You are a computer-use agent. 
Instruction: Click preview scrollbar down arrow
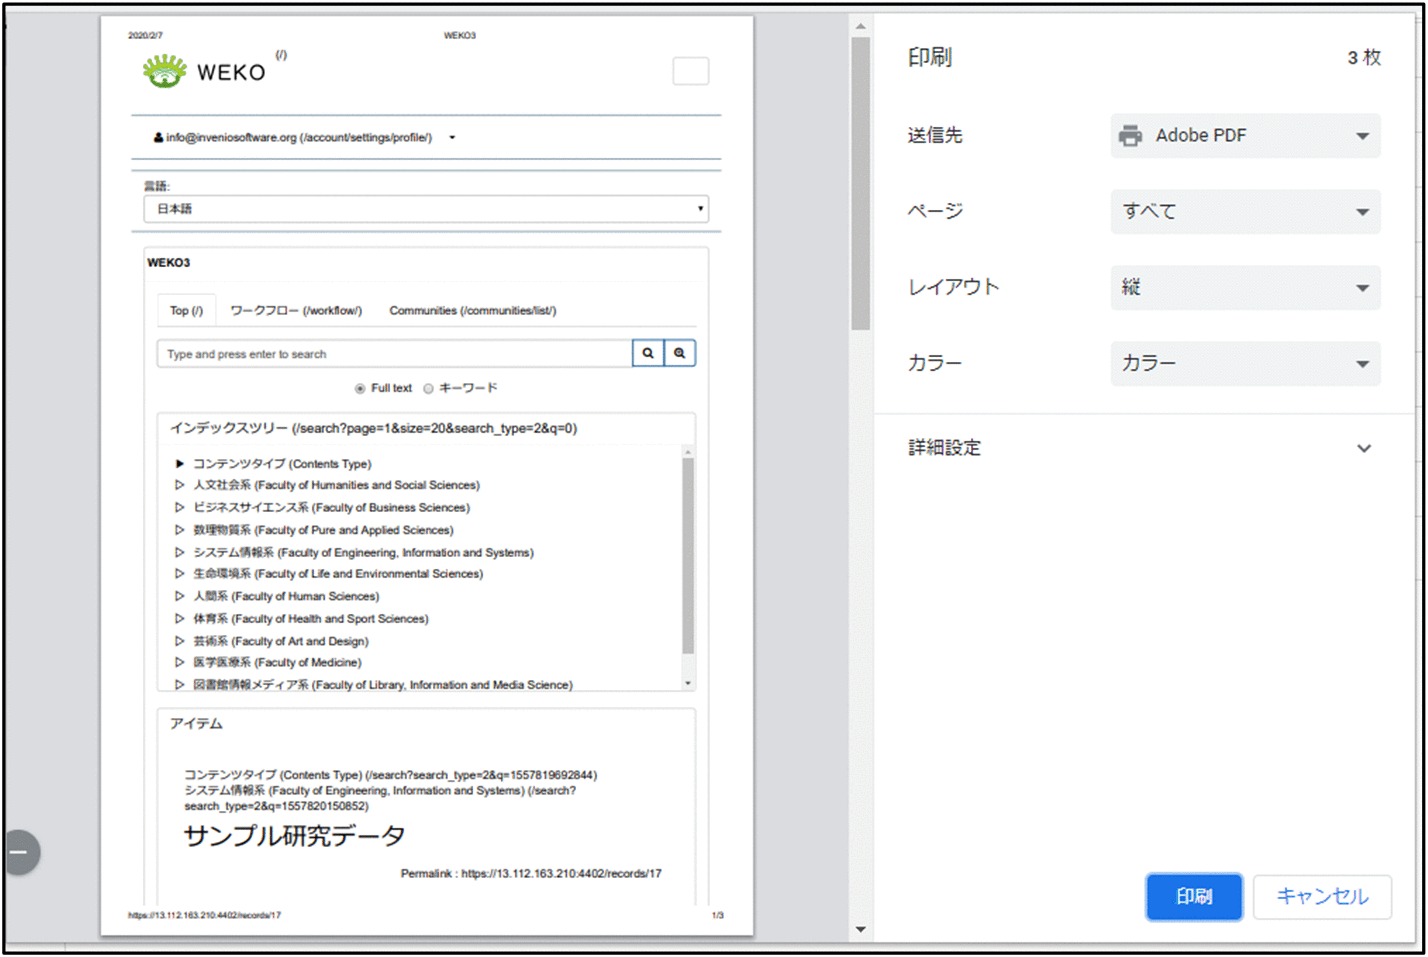860,929
